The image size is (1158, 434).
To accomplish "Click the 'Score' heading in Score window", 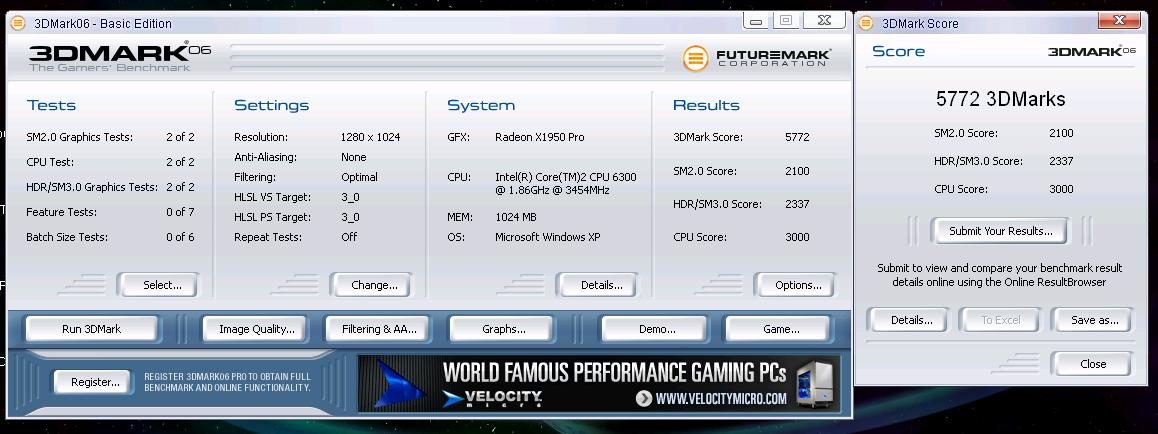I will 898,51.
